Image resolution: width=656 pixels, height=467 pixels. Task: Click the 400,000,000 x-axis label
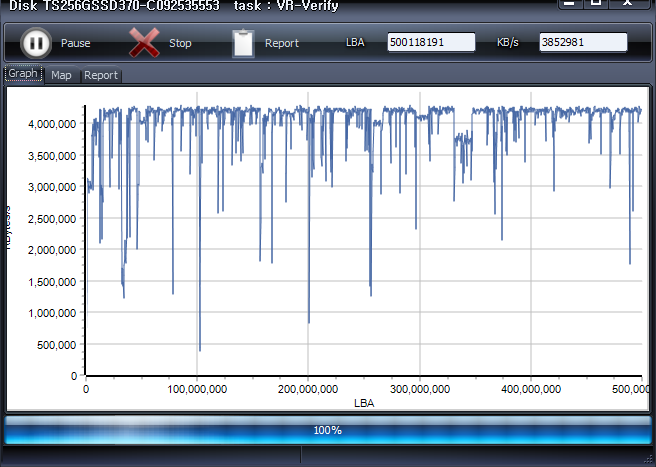tap(531, 389)
